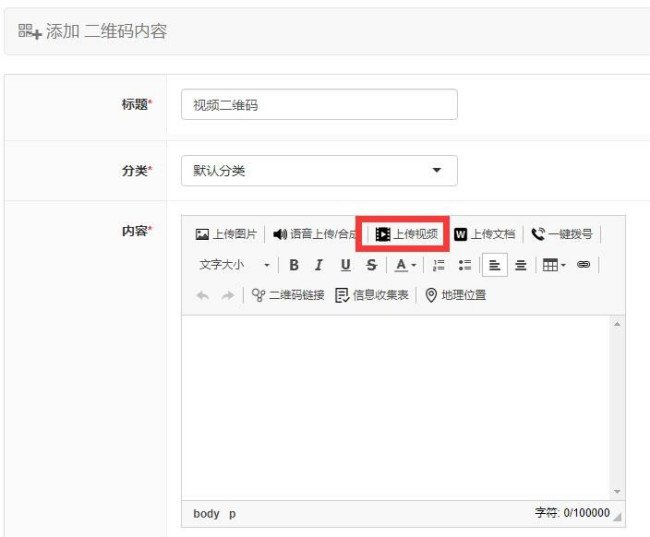The height and width of the screenshot is (537, 650).
Task: Open the category dropdown (默认分类)
Action: [x=319, y=170]
